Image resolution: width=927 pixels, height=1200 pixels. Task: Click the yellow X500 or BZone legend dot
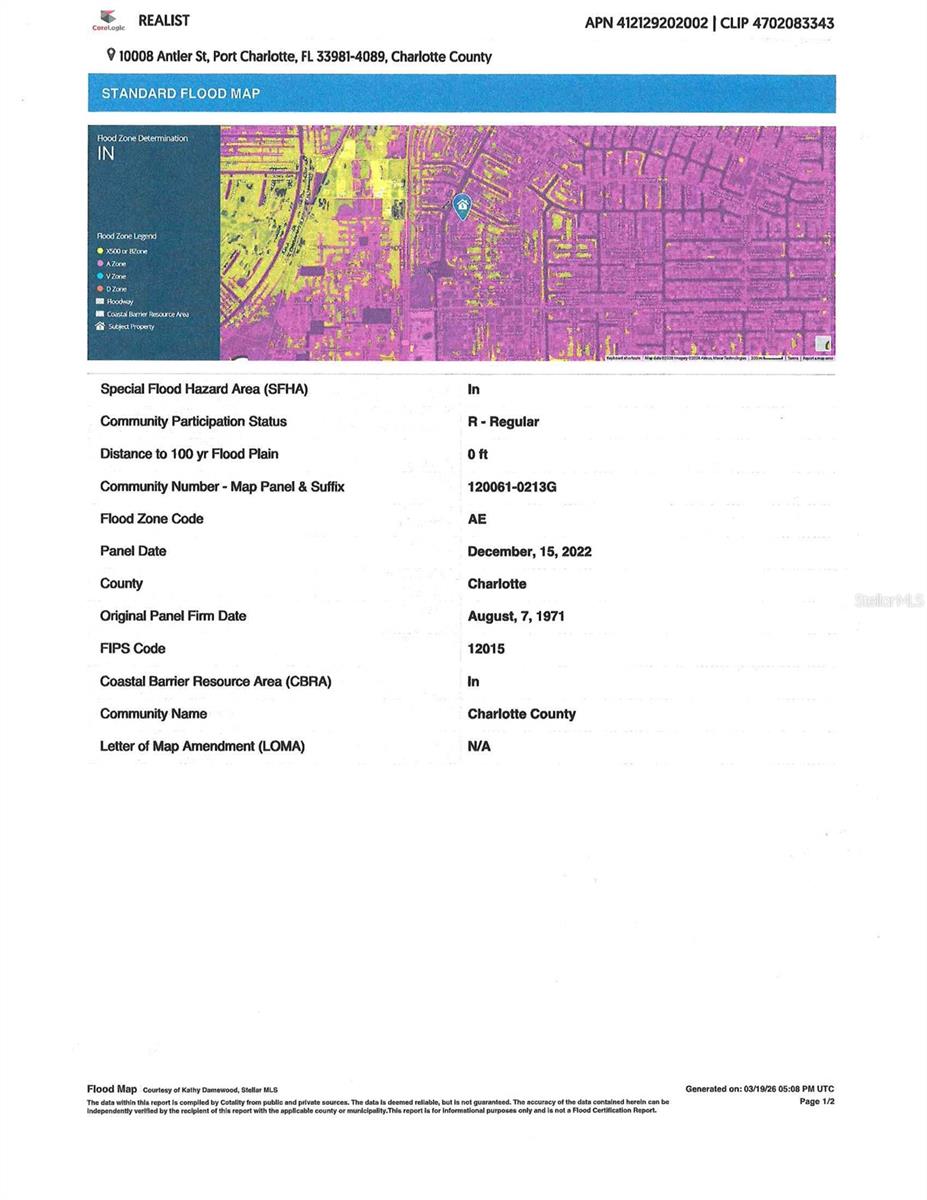[x=100, y=250]
